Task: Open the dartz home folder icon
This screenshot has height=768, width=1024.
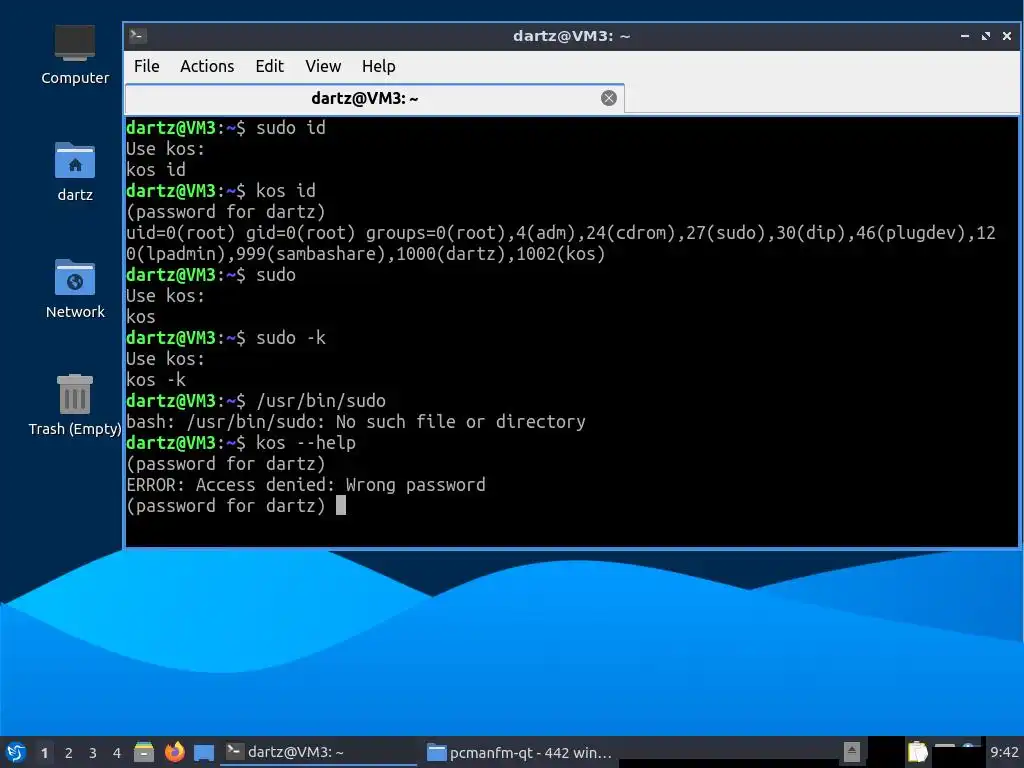Action: (74, 171)
